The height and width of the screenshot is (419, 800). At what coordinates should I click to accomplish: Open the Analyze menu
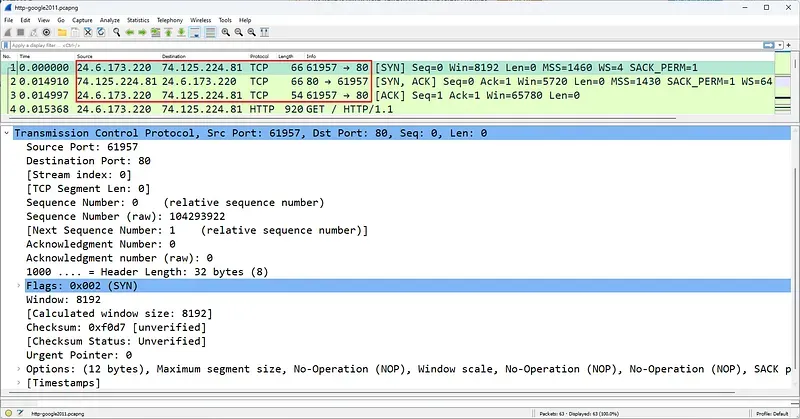tap(110, 20)
